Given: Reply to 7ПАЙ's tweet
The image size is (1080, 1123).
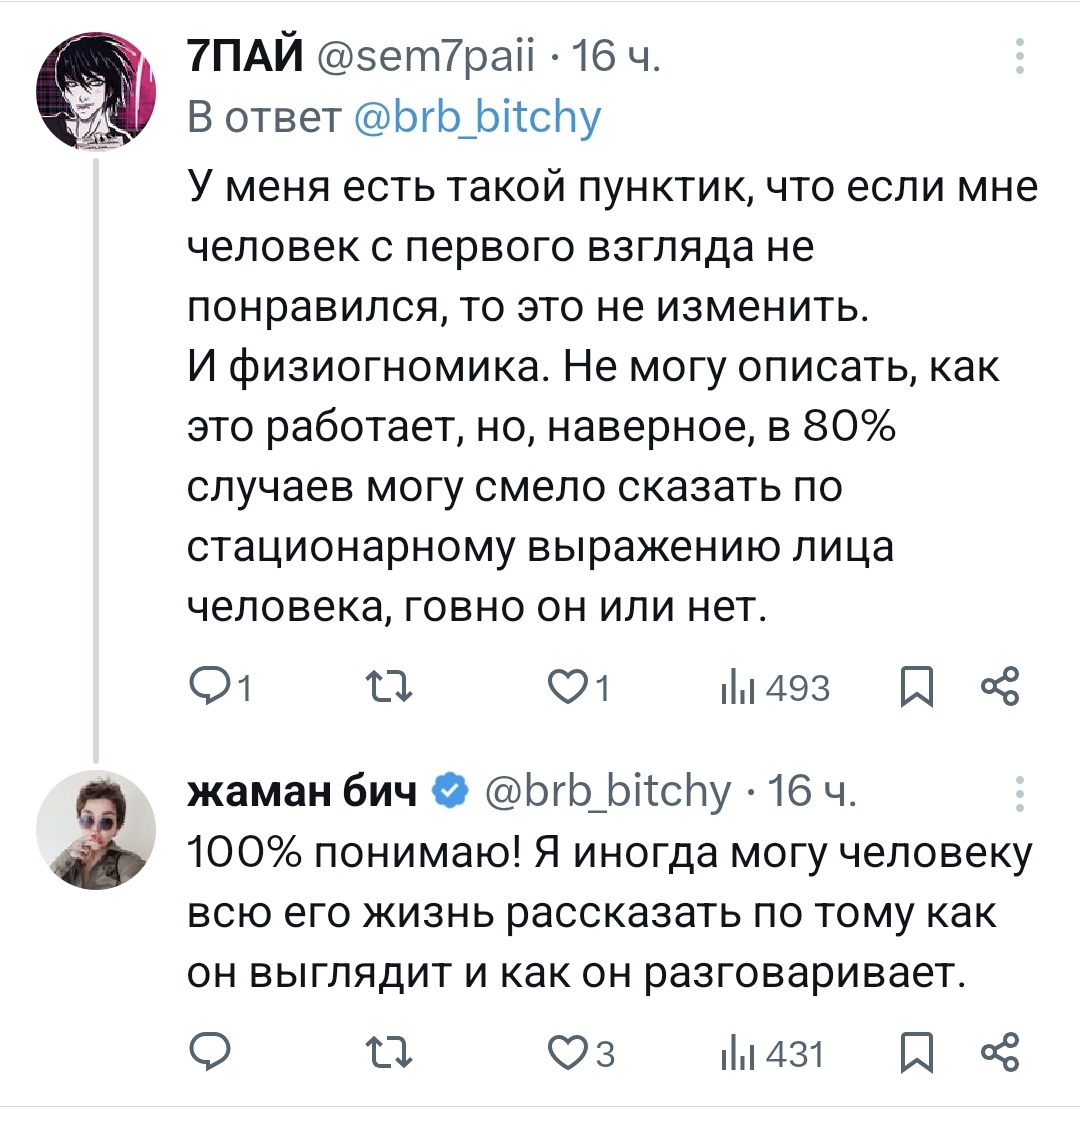Looking at the screenshot, I should click(210, 687).
